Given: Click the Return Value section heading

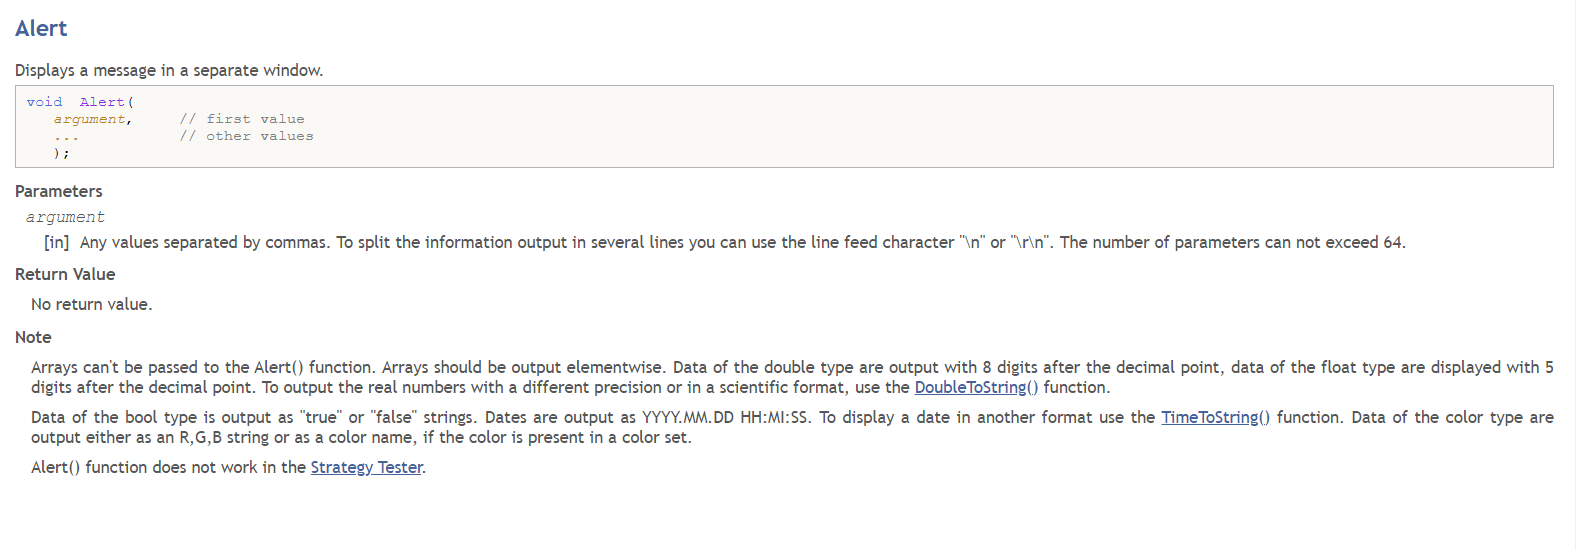Looking at the screenshot, I should coord(65,275).
